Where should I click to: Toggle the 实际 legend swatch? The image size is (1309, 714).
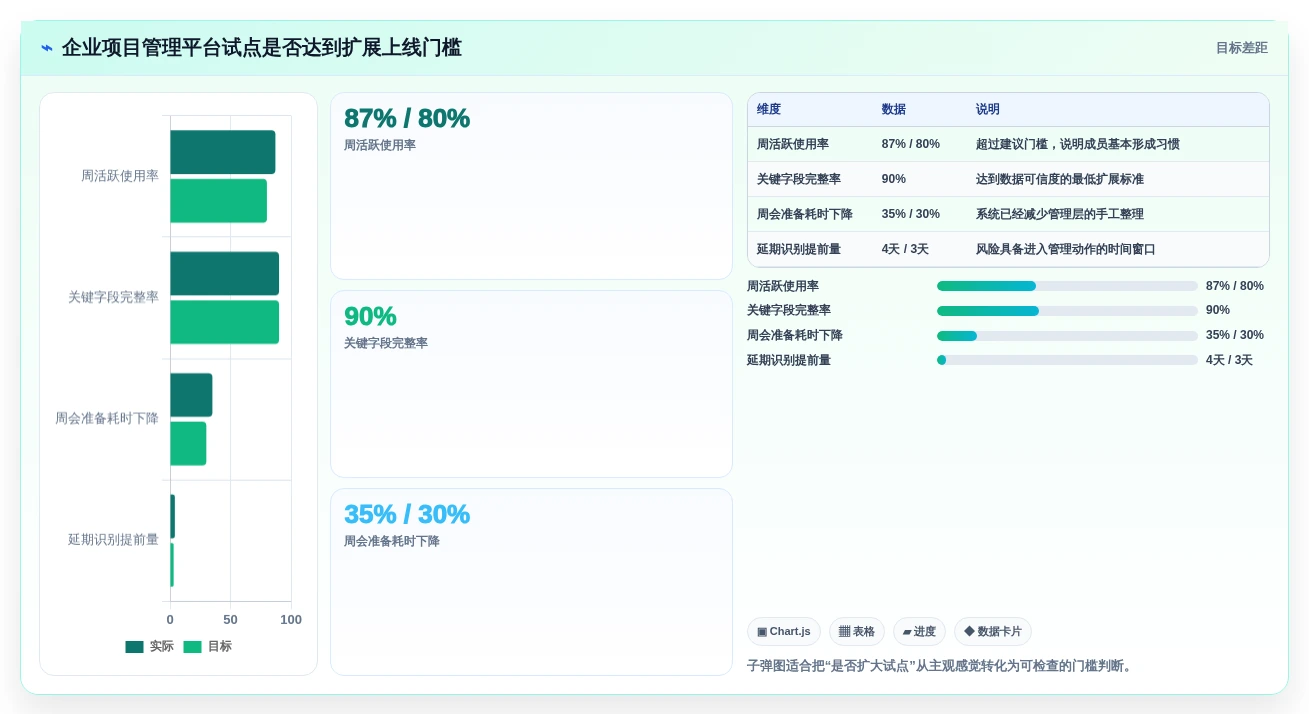(134, 647)
